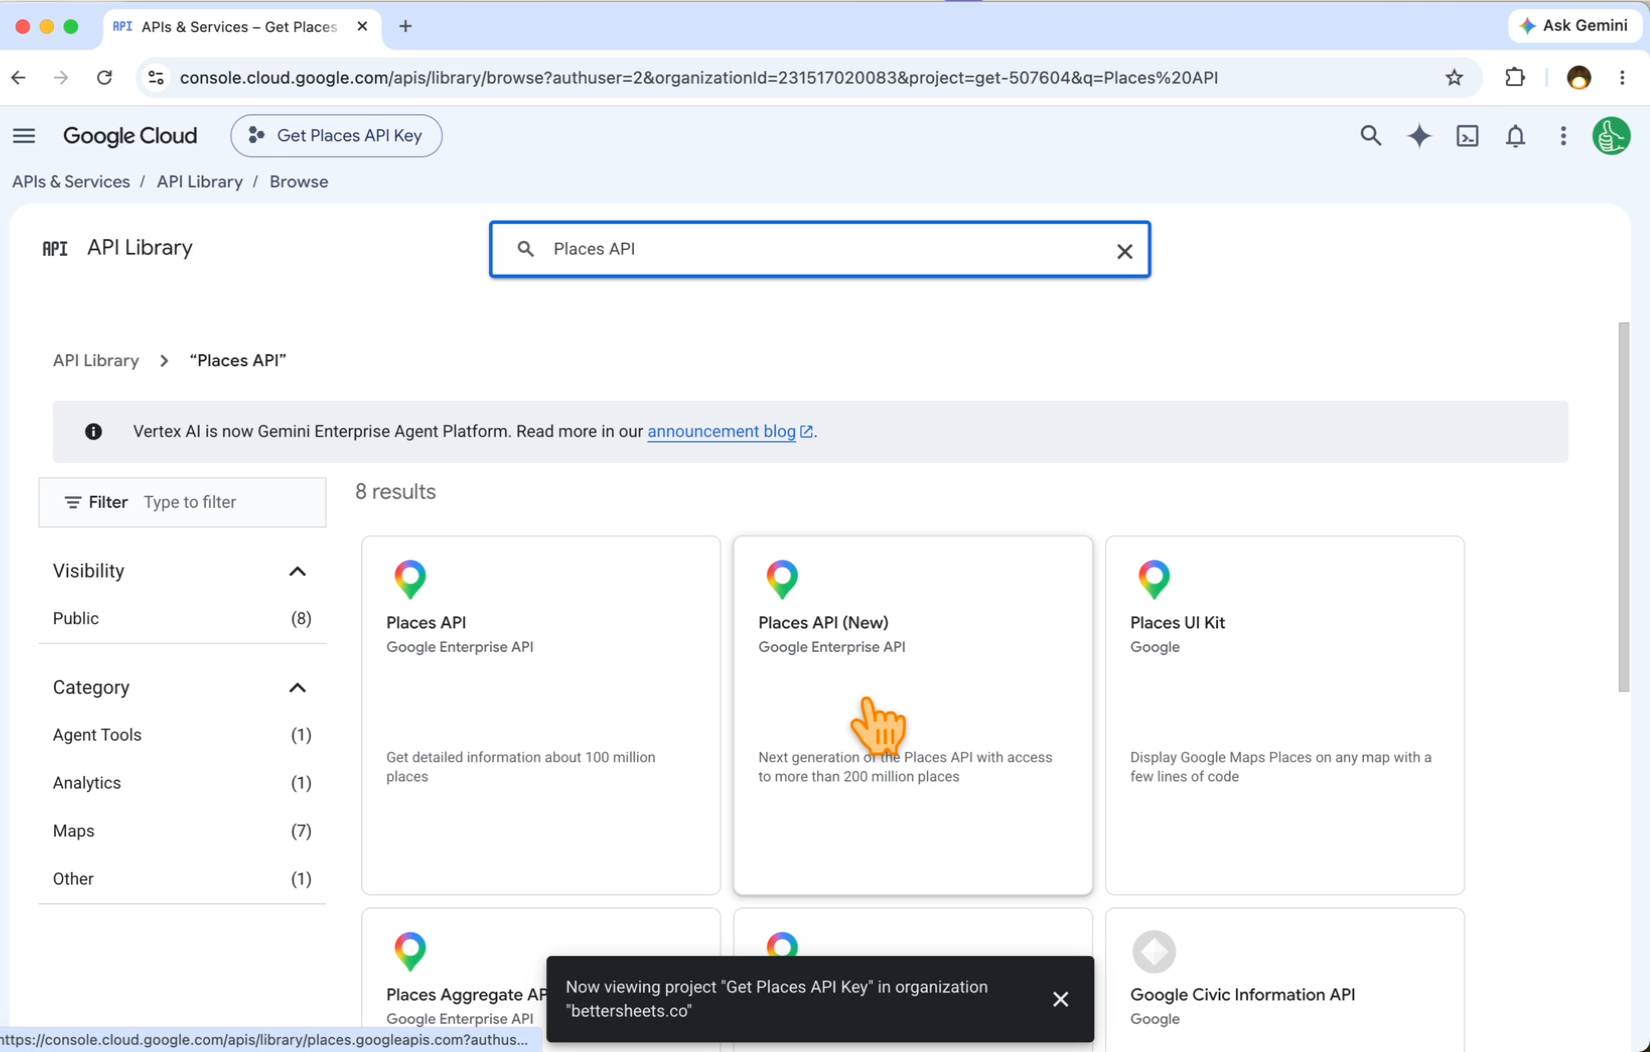Open the announcement blog link
This screenshot has width=1650, height=1052.
[729, 432]
